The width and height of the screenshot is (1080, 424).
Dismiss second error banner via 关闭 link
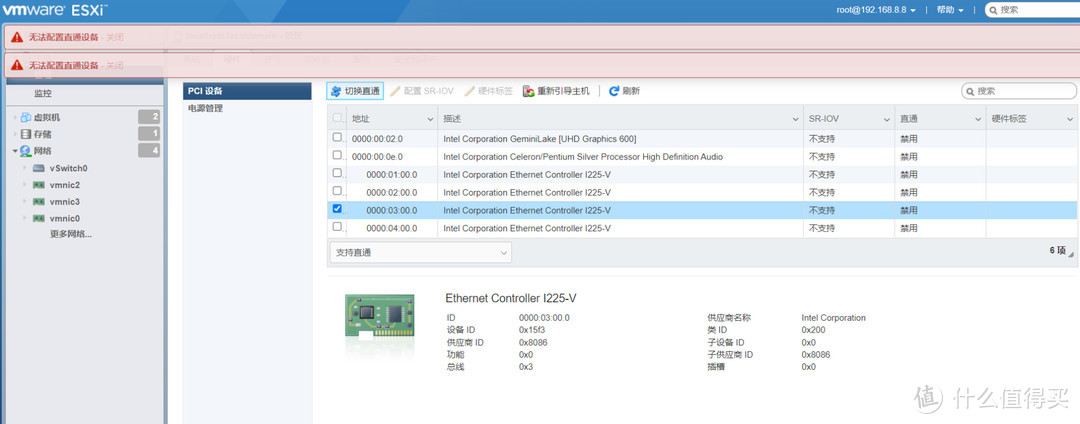click(115, 65)
